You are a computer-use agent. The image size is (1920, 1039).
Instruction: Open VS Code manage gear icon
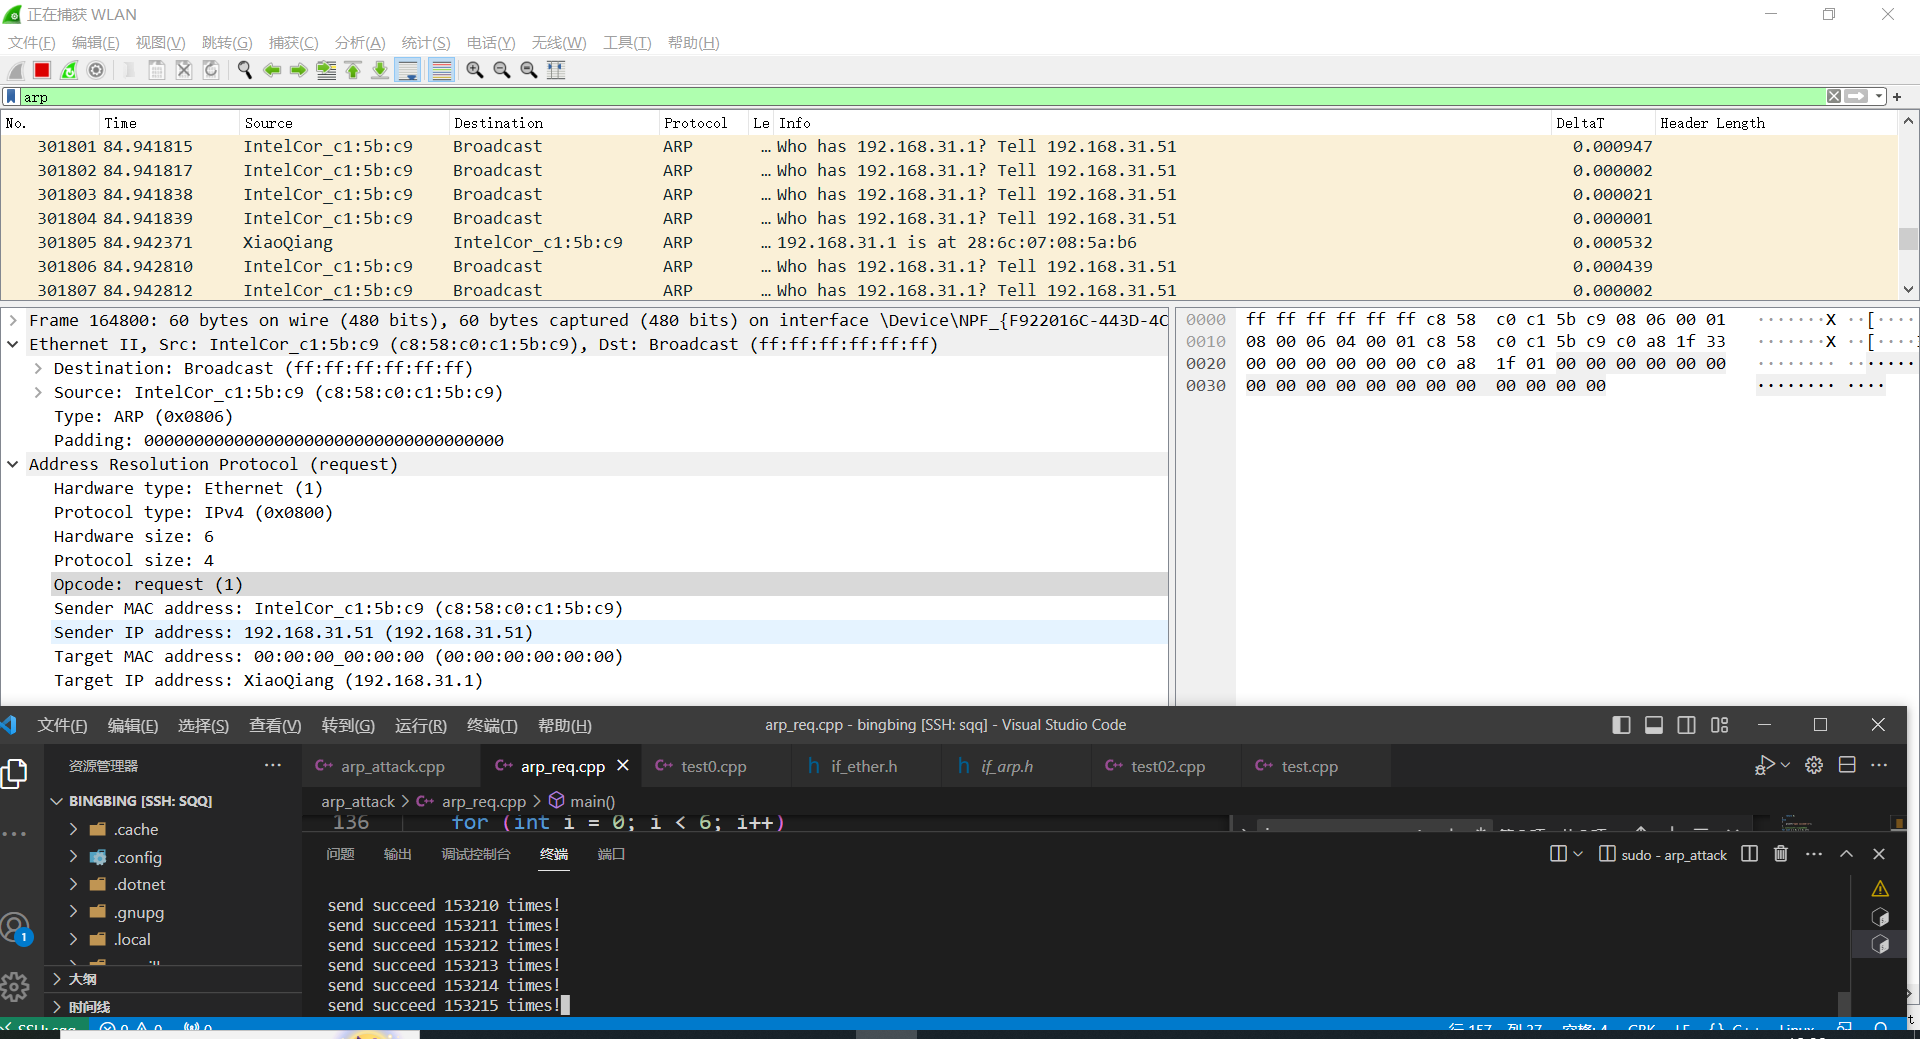point(15,987)
